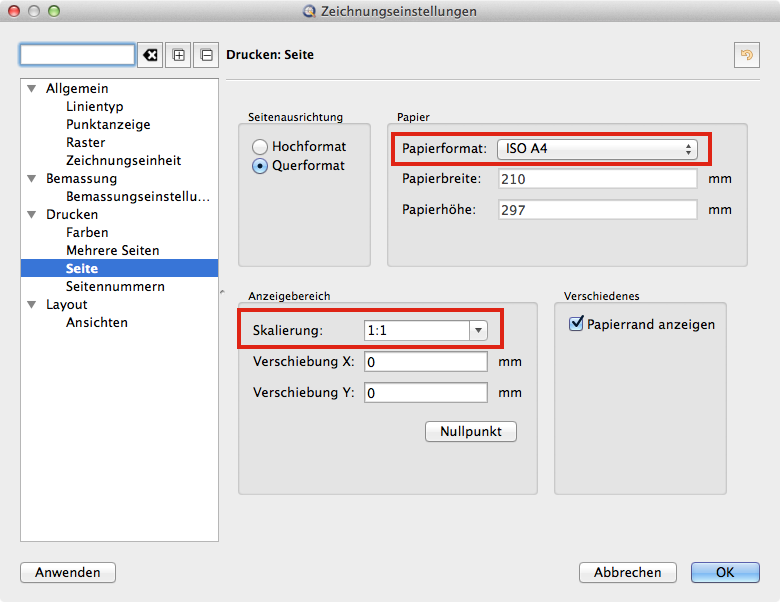
Task: Click the reset to defaults arrow icon
Action: point(746,55)
